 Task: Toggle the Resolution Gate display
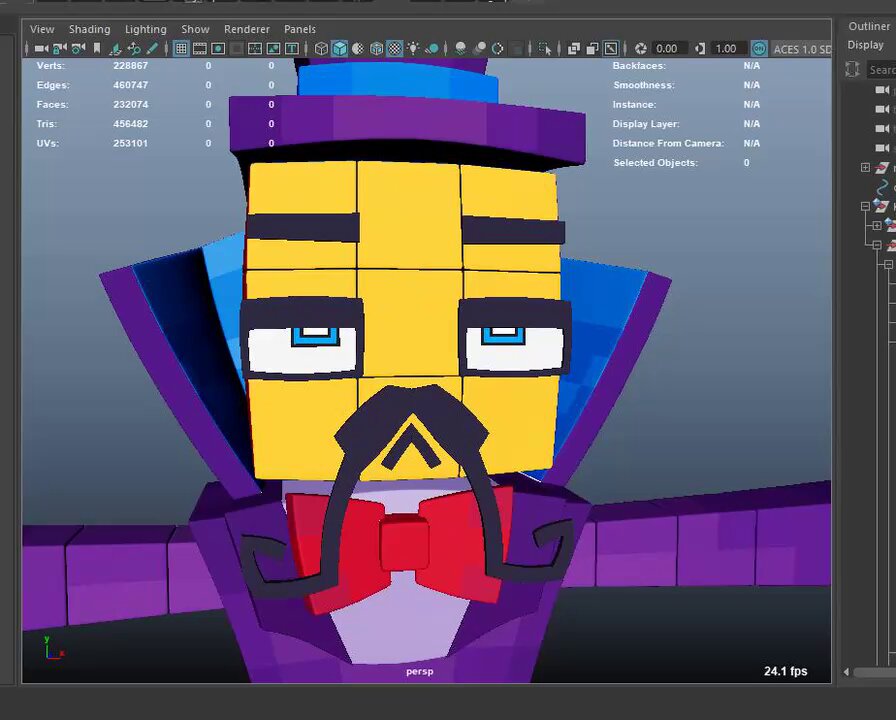pyautogui.click(x=218, y=49)
